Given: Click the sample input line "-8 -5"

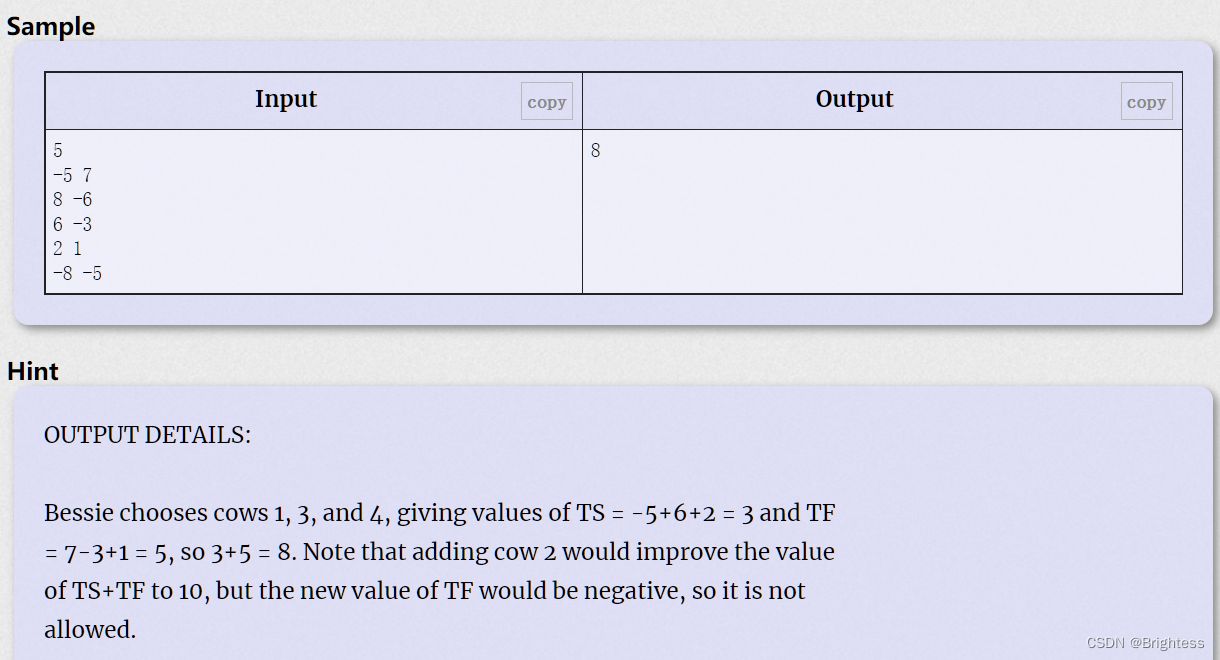Looking at the screenshot, I should pos(77,273).
